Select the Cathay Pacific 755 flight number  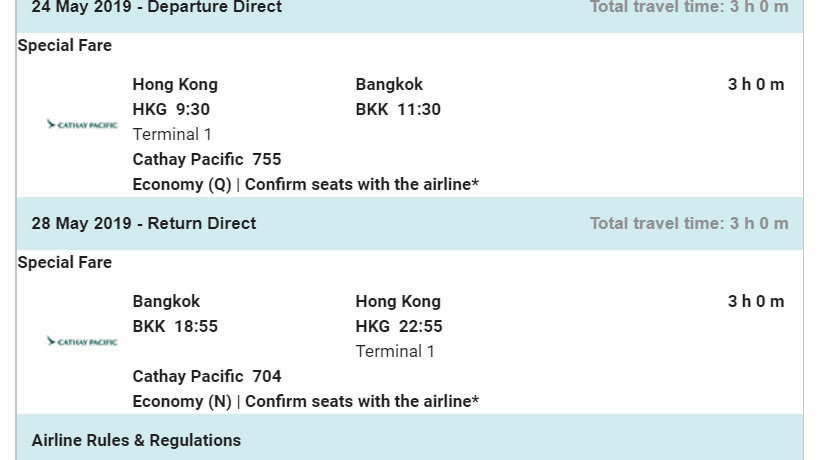tap(207, 160)
